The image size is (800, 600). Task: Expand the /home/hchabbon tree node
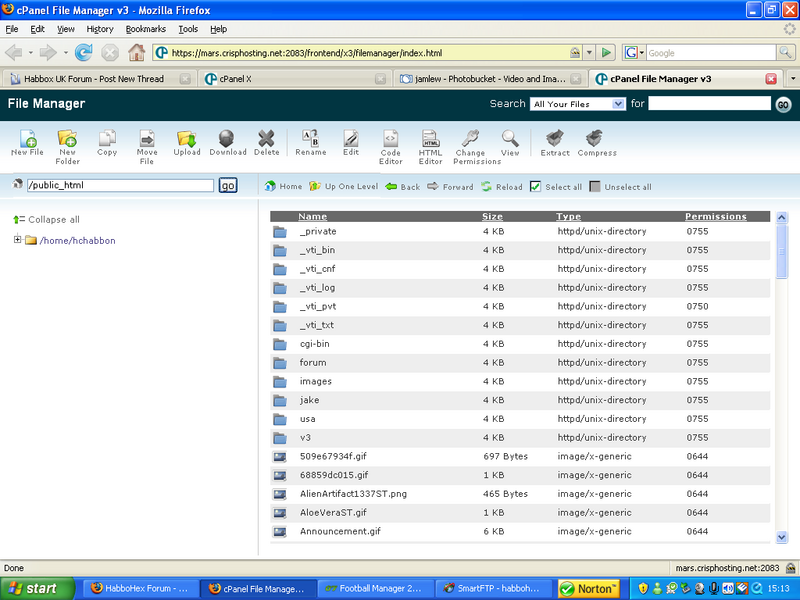(17, 239)
